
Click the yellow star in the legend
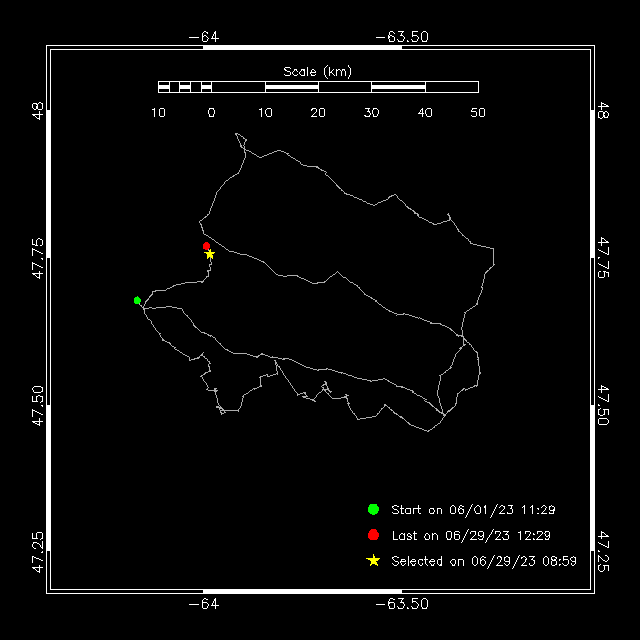click(x=373, y=561)
